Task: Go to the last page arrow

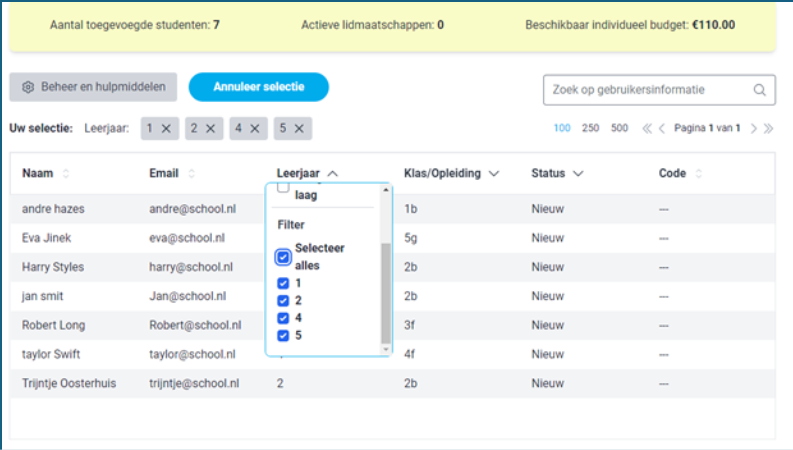Action: 768,128
